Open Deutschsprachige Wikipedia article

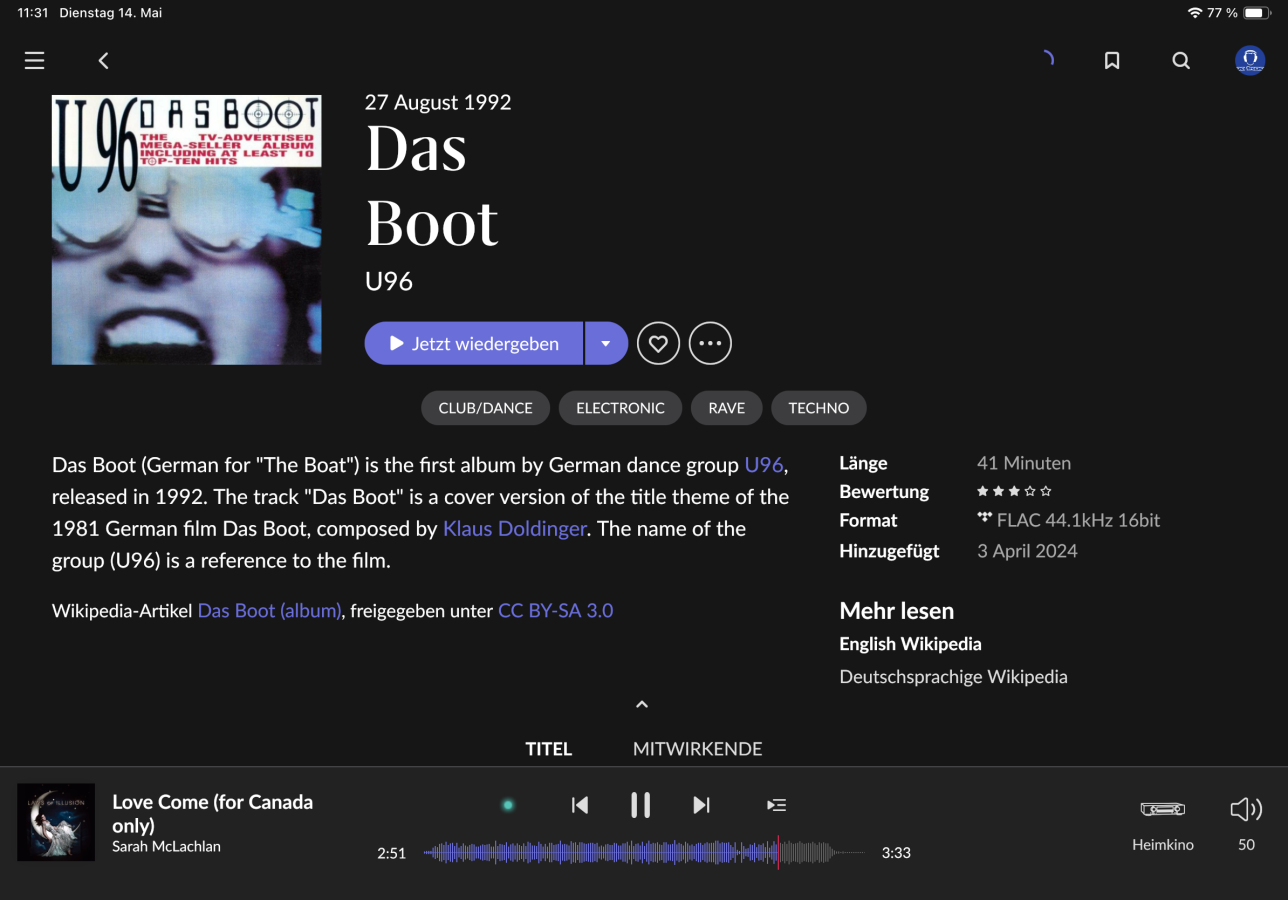click(953, 677)
